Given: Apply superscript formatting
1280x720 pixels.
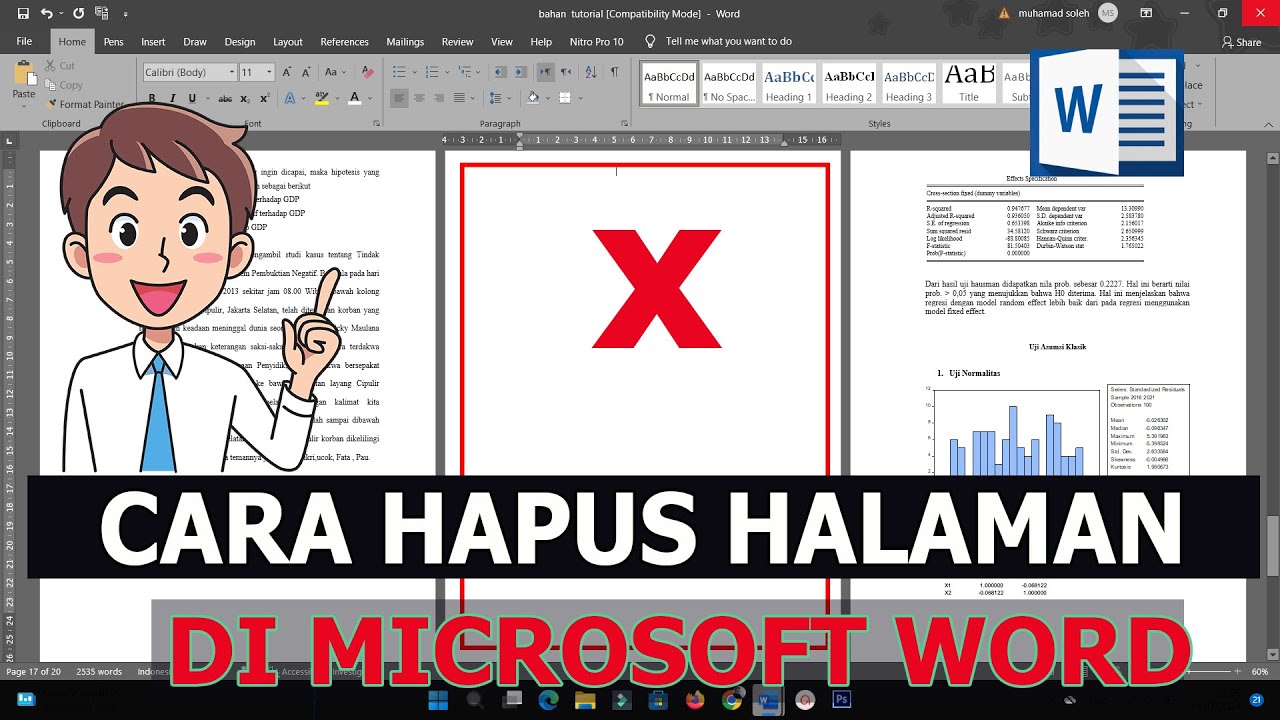Looking at the screenshot, I should click(x=264, y=98).
